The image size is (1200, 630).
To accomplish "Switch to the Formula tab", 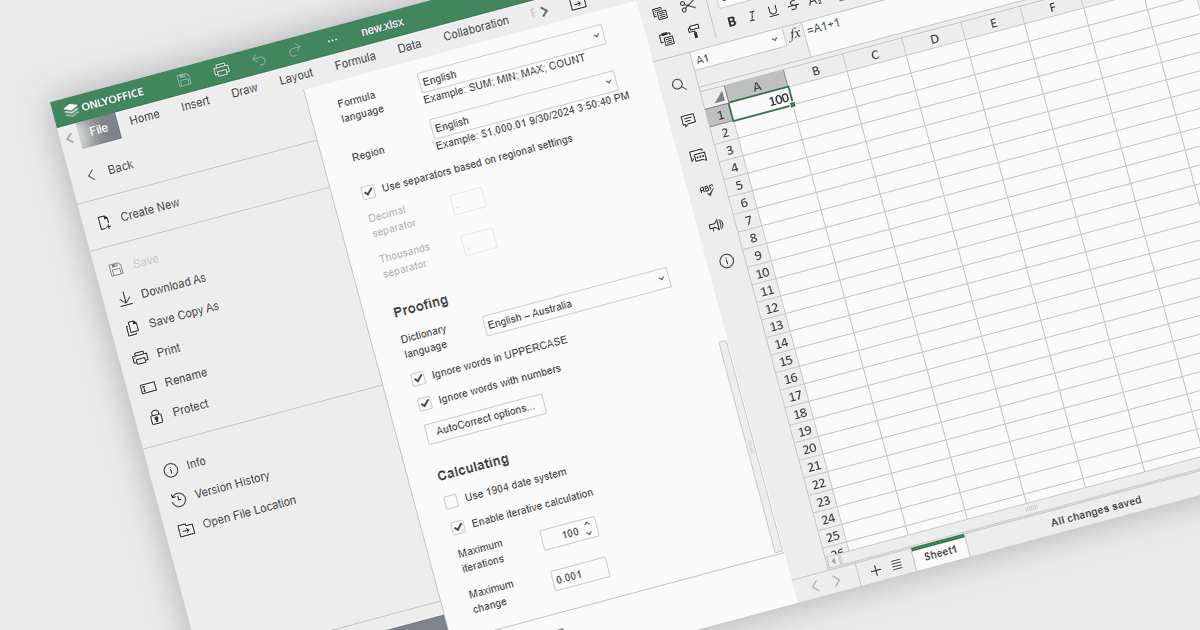I will (x=355, y=61).
